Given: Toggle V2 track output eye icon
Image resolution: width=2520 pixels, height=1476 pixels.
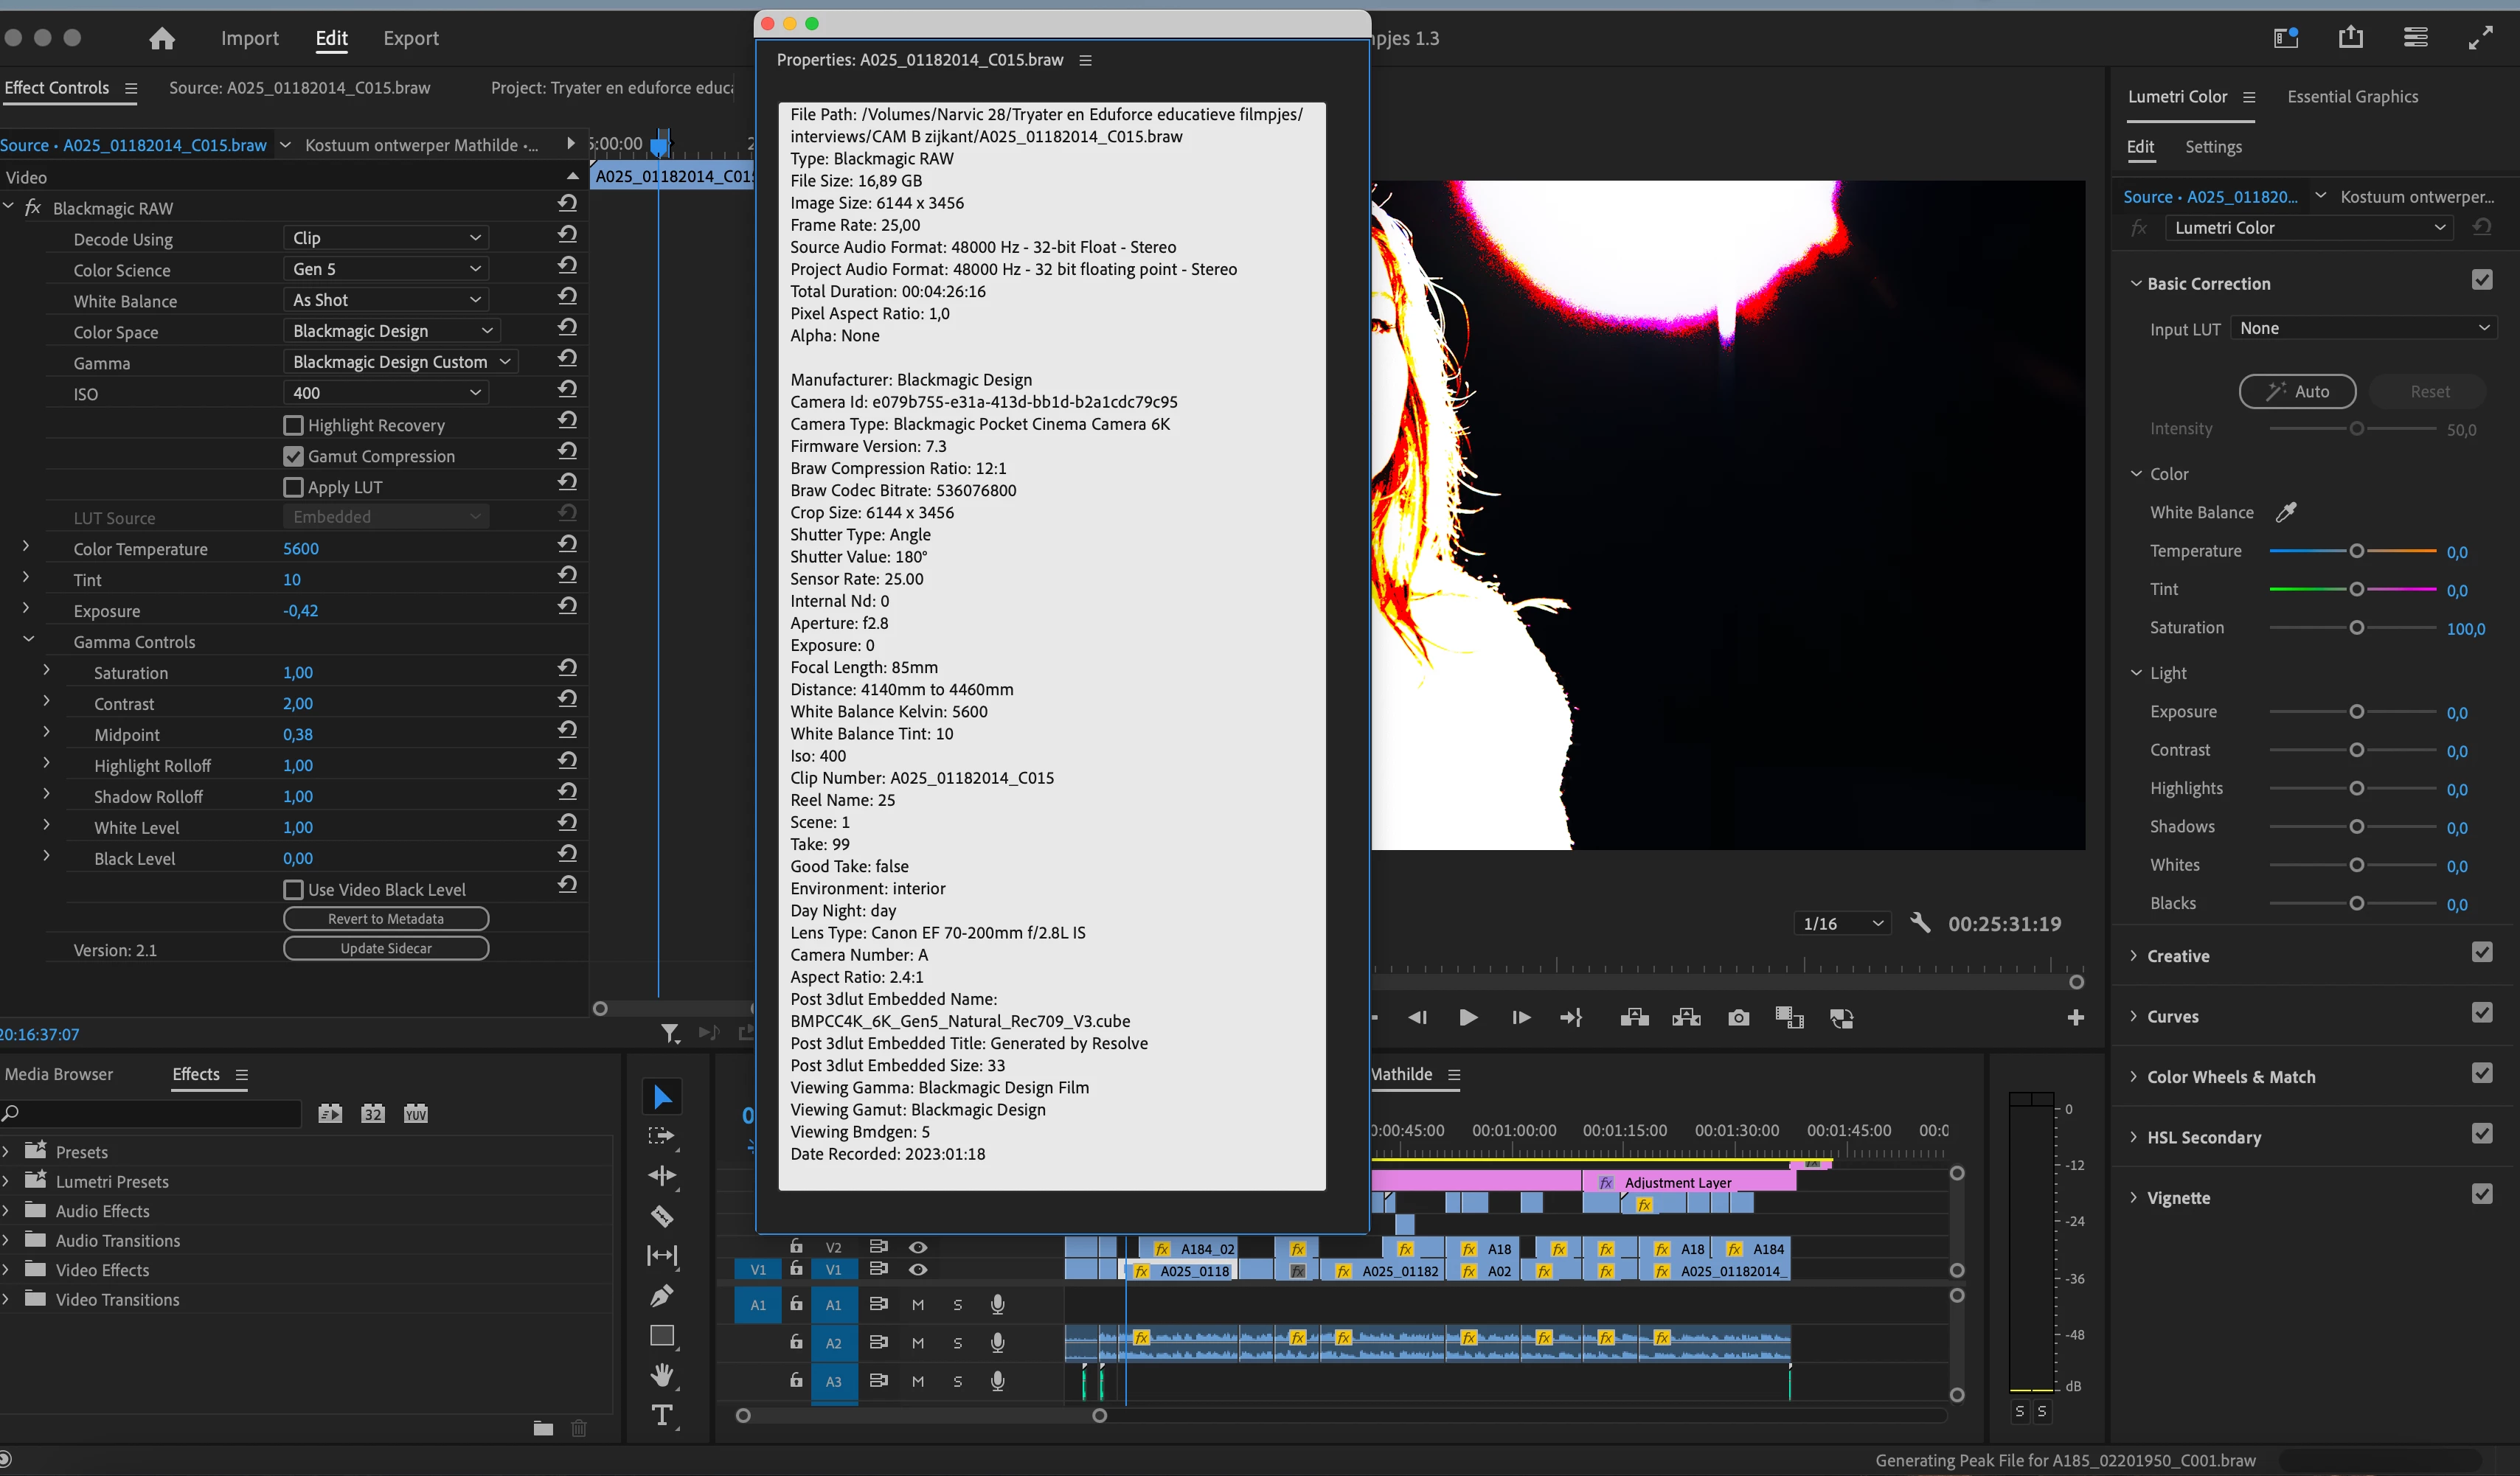Looking at the screenshot, I should [917, 1247].
